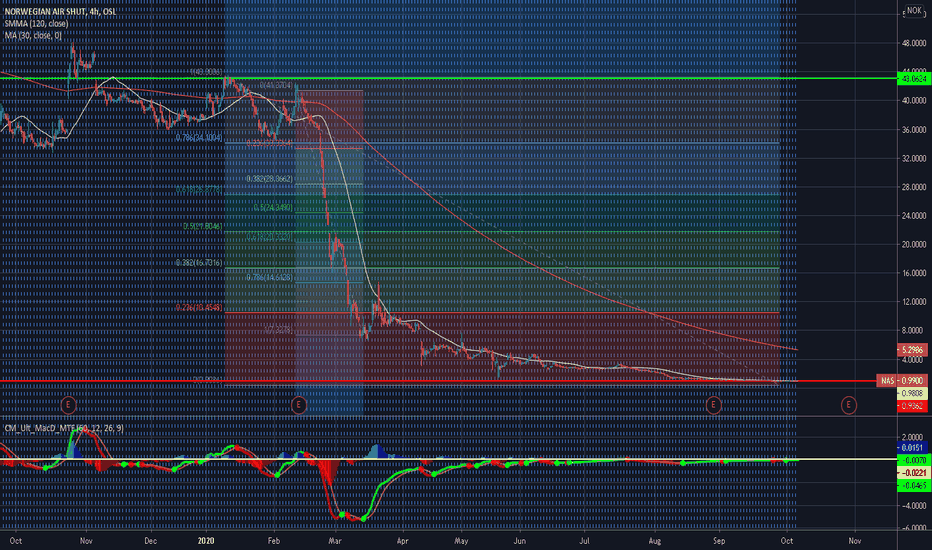
Task: Click the rightmost future earnings E marker
Action: click(x=848, y=405)
